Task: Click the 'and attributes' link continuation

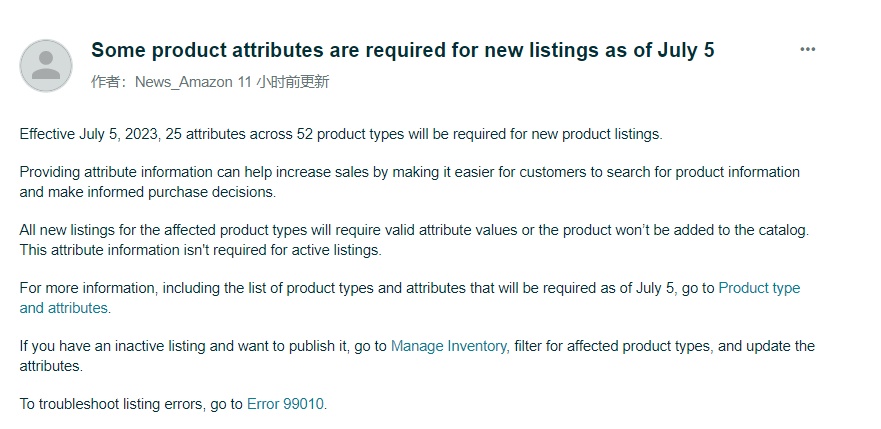Action: point(63,308)
